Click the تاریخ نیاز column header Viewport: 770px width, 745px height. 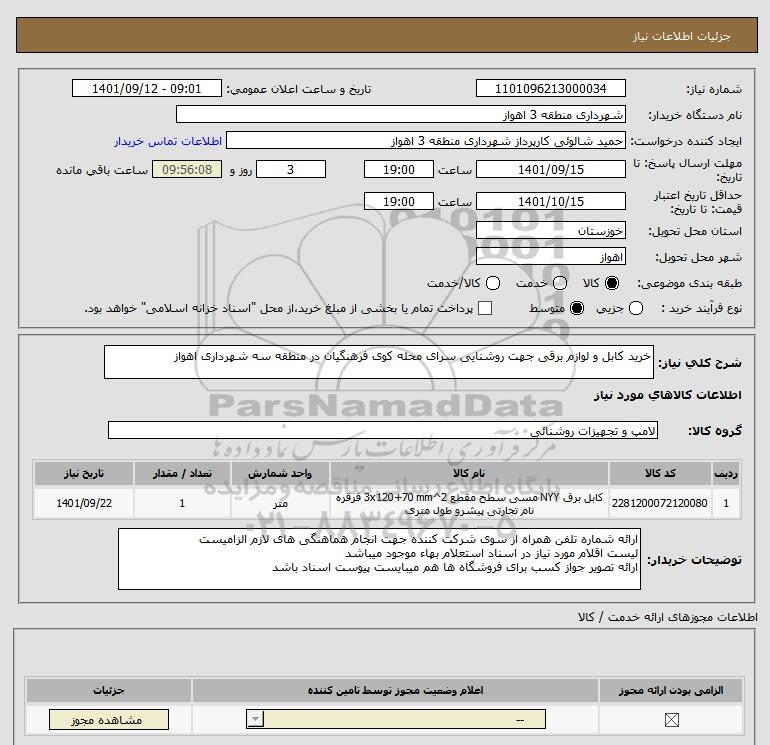pos(84,473)
